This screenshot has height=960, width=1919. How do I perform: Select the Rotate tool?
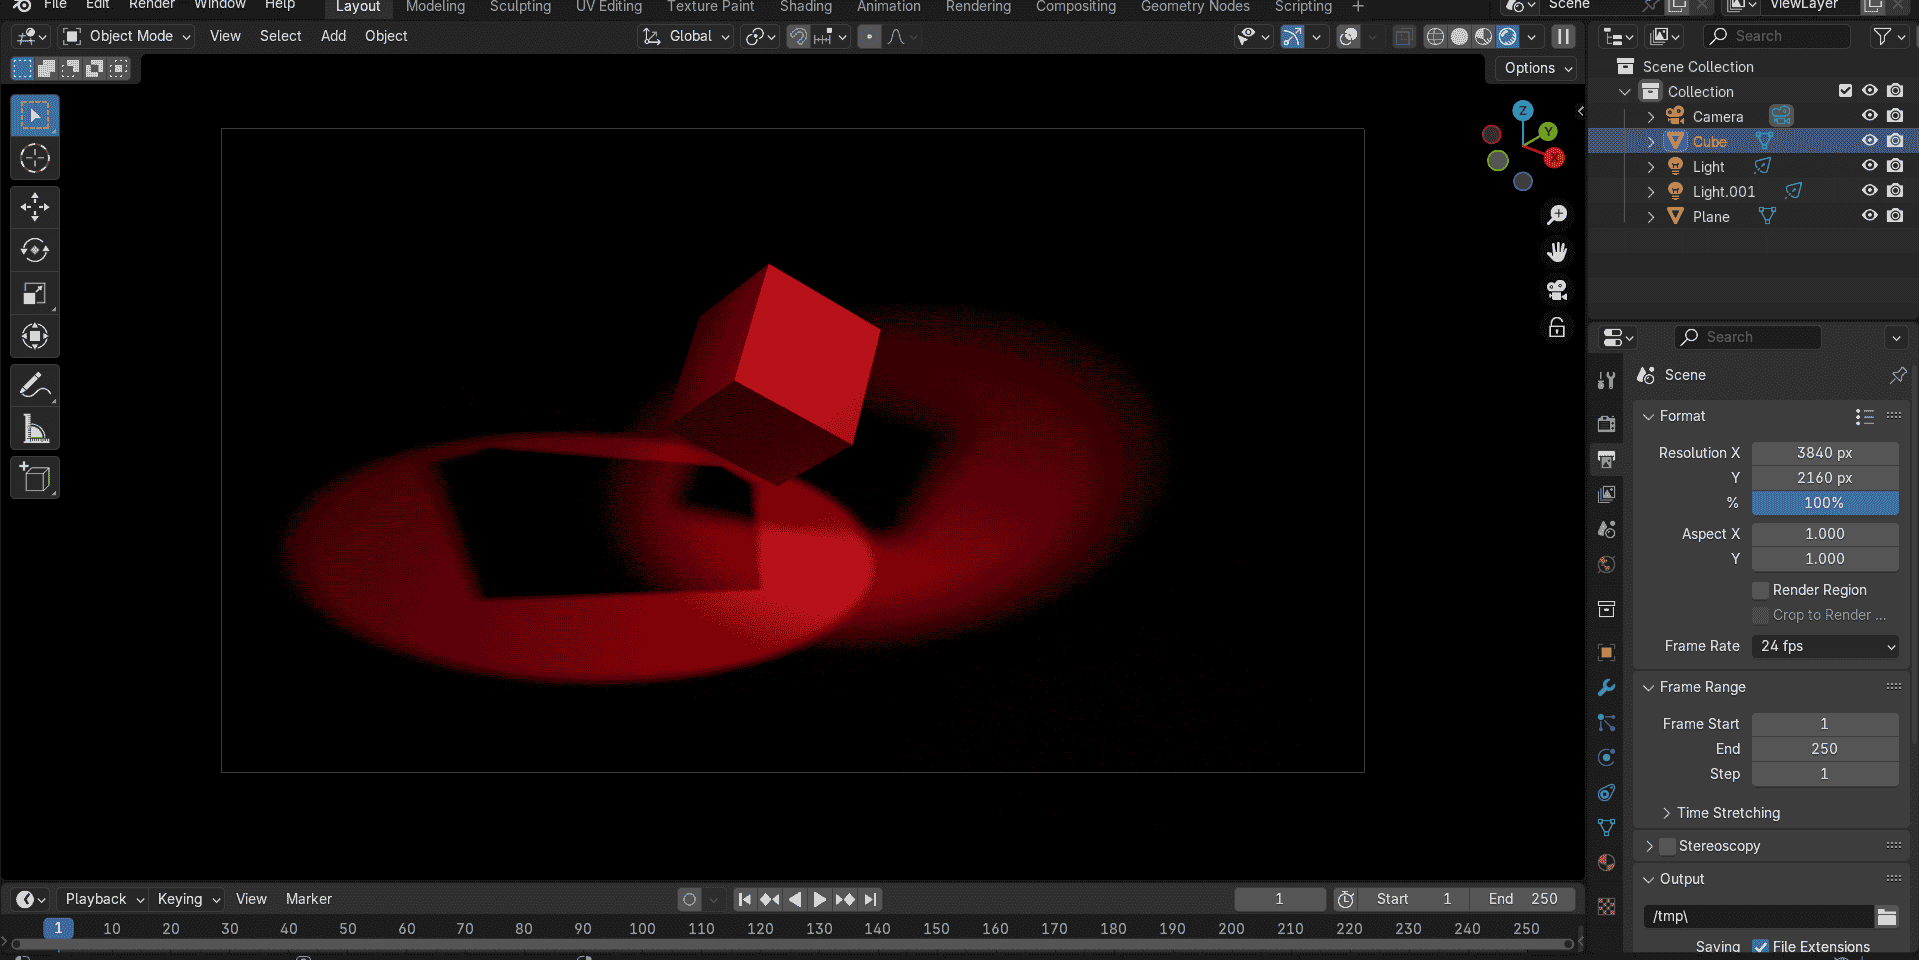click(35, 250)
